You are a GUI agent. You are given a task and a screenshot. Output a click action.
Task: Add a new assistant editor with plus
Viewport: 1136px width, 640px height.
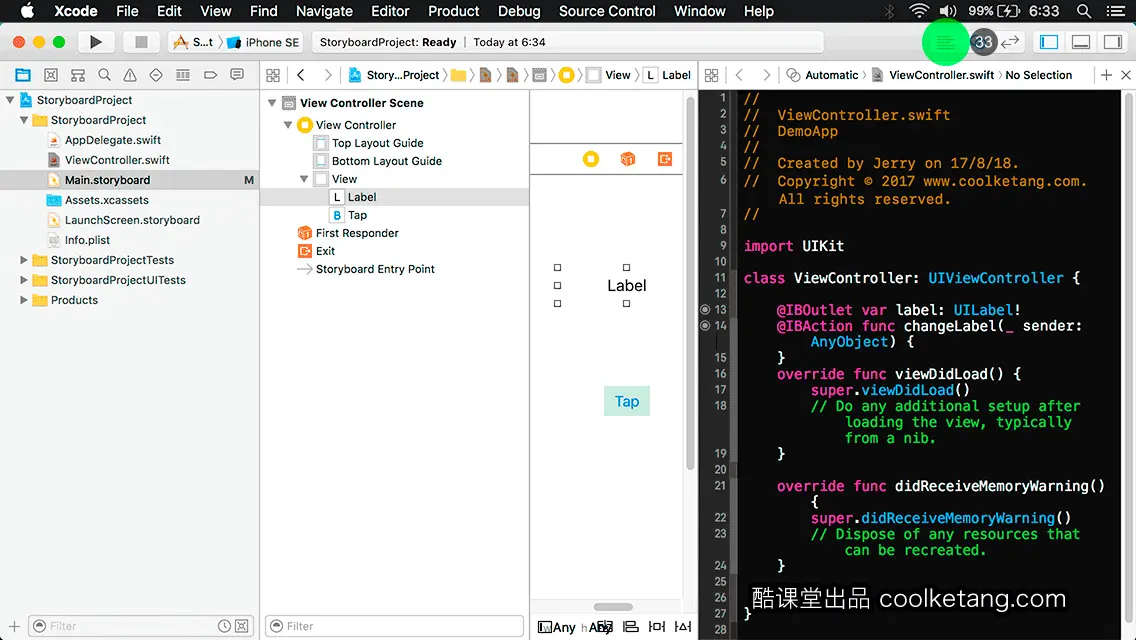(x=1106, y=75)
